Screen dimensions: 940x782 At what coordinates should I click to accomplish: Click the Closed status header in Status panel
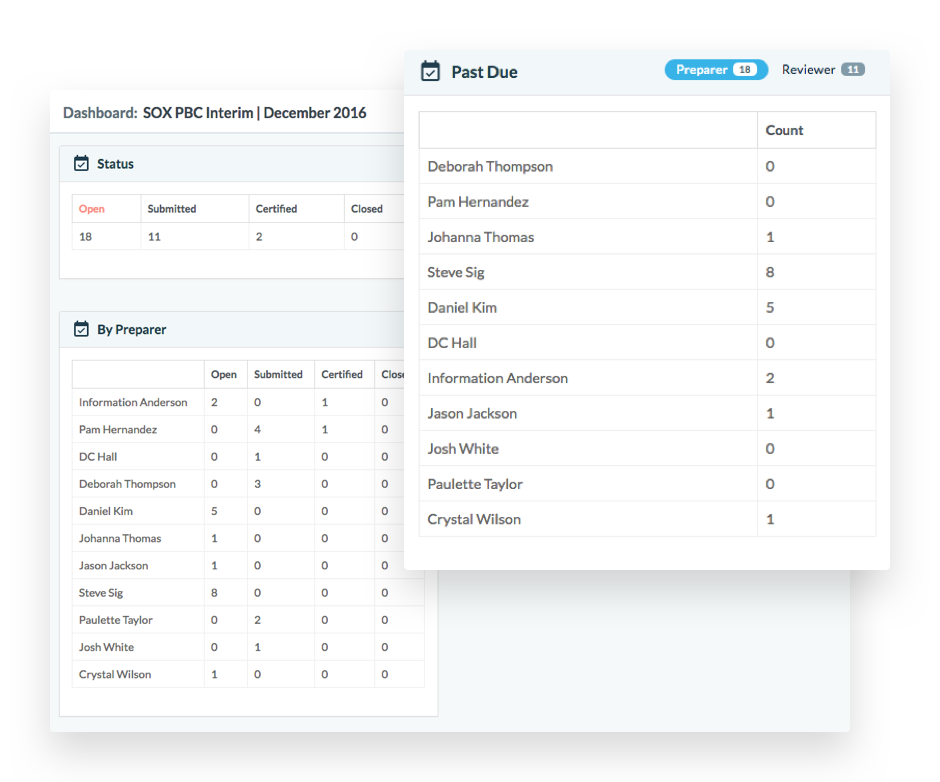(366, 209)
